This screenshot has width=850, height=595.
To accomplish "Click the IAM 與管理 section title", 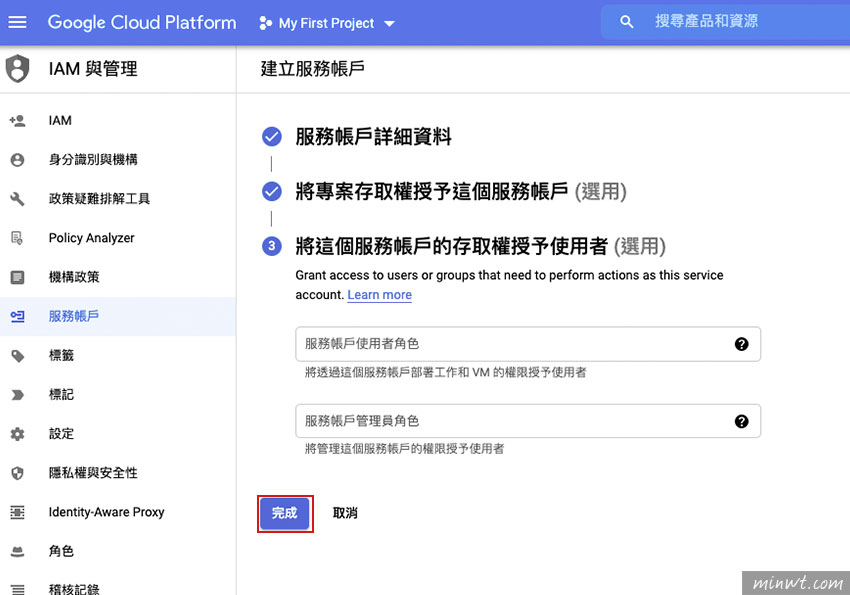I will (x=93, y=69).
